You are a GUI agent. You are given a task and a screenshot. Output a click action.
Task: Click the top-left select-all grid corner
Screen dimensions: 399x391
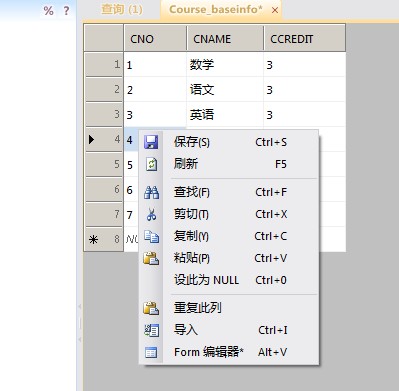104,38
